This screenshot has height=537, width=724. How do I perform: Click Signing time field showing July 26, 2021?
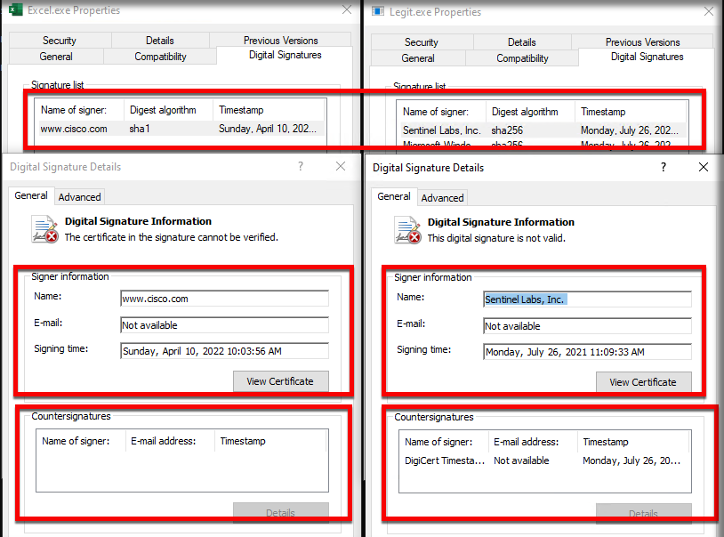coord(587,352)
